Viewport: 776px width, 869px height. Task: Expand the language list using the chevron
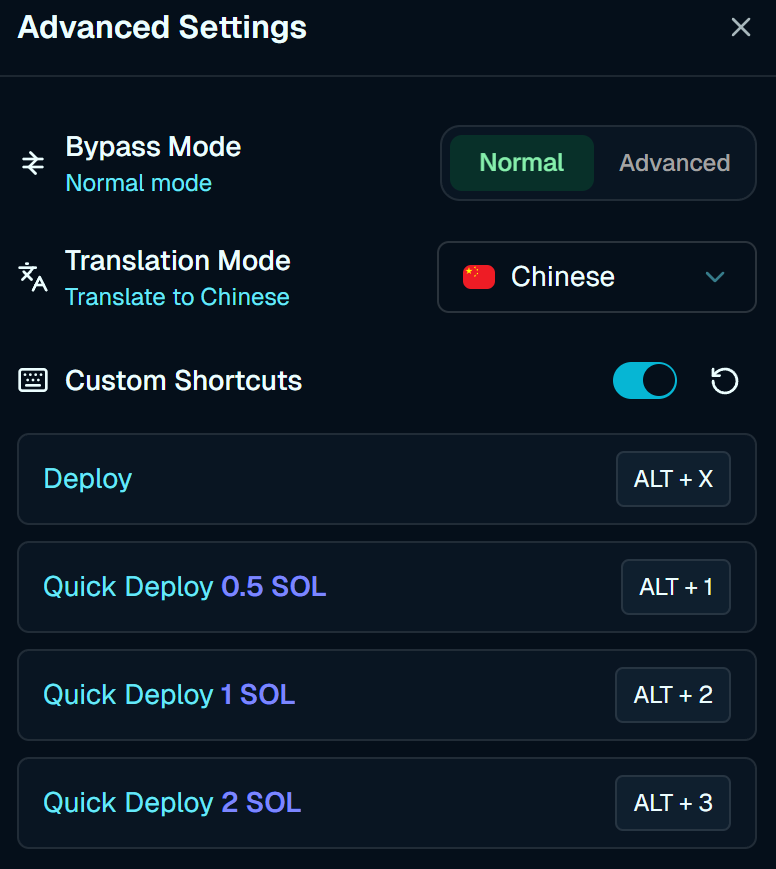(x=715, y=277)
